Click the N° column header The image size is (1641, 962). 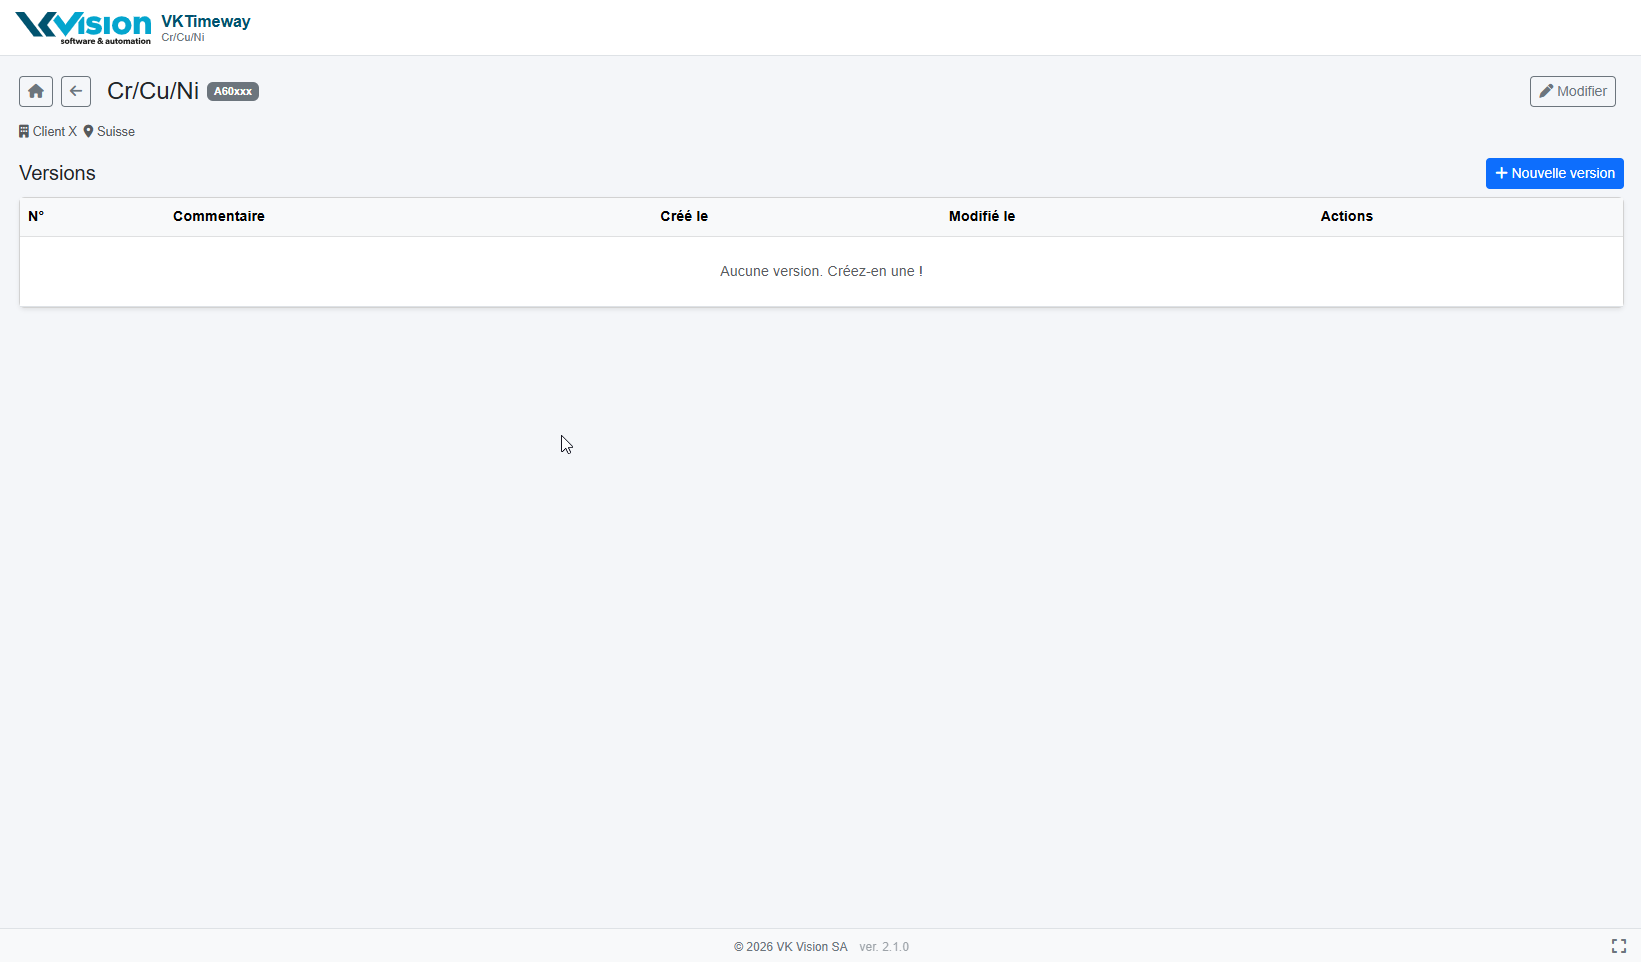pyautogui.click(x=36, y=216)
